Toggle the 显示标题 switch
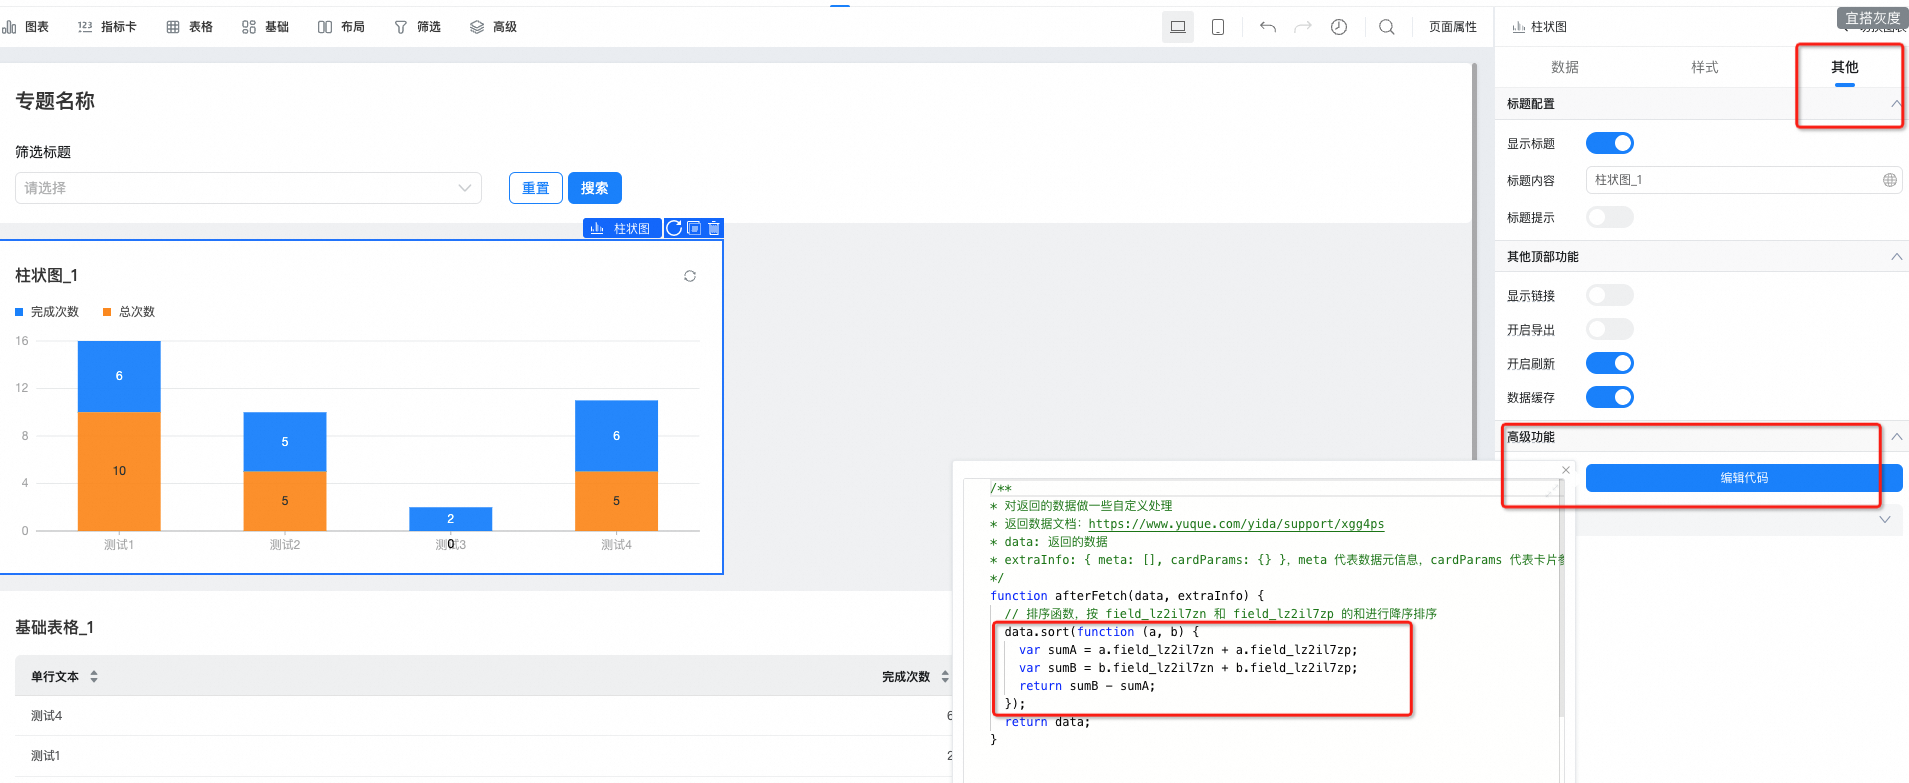 (1610, 143)
